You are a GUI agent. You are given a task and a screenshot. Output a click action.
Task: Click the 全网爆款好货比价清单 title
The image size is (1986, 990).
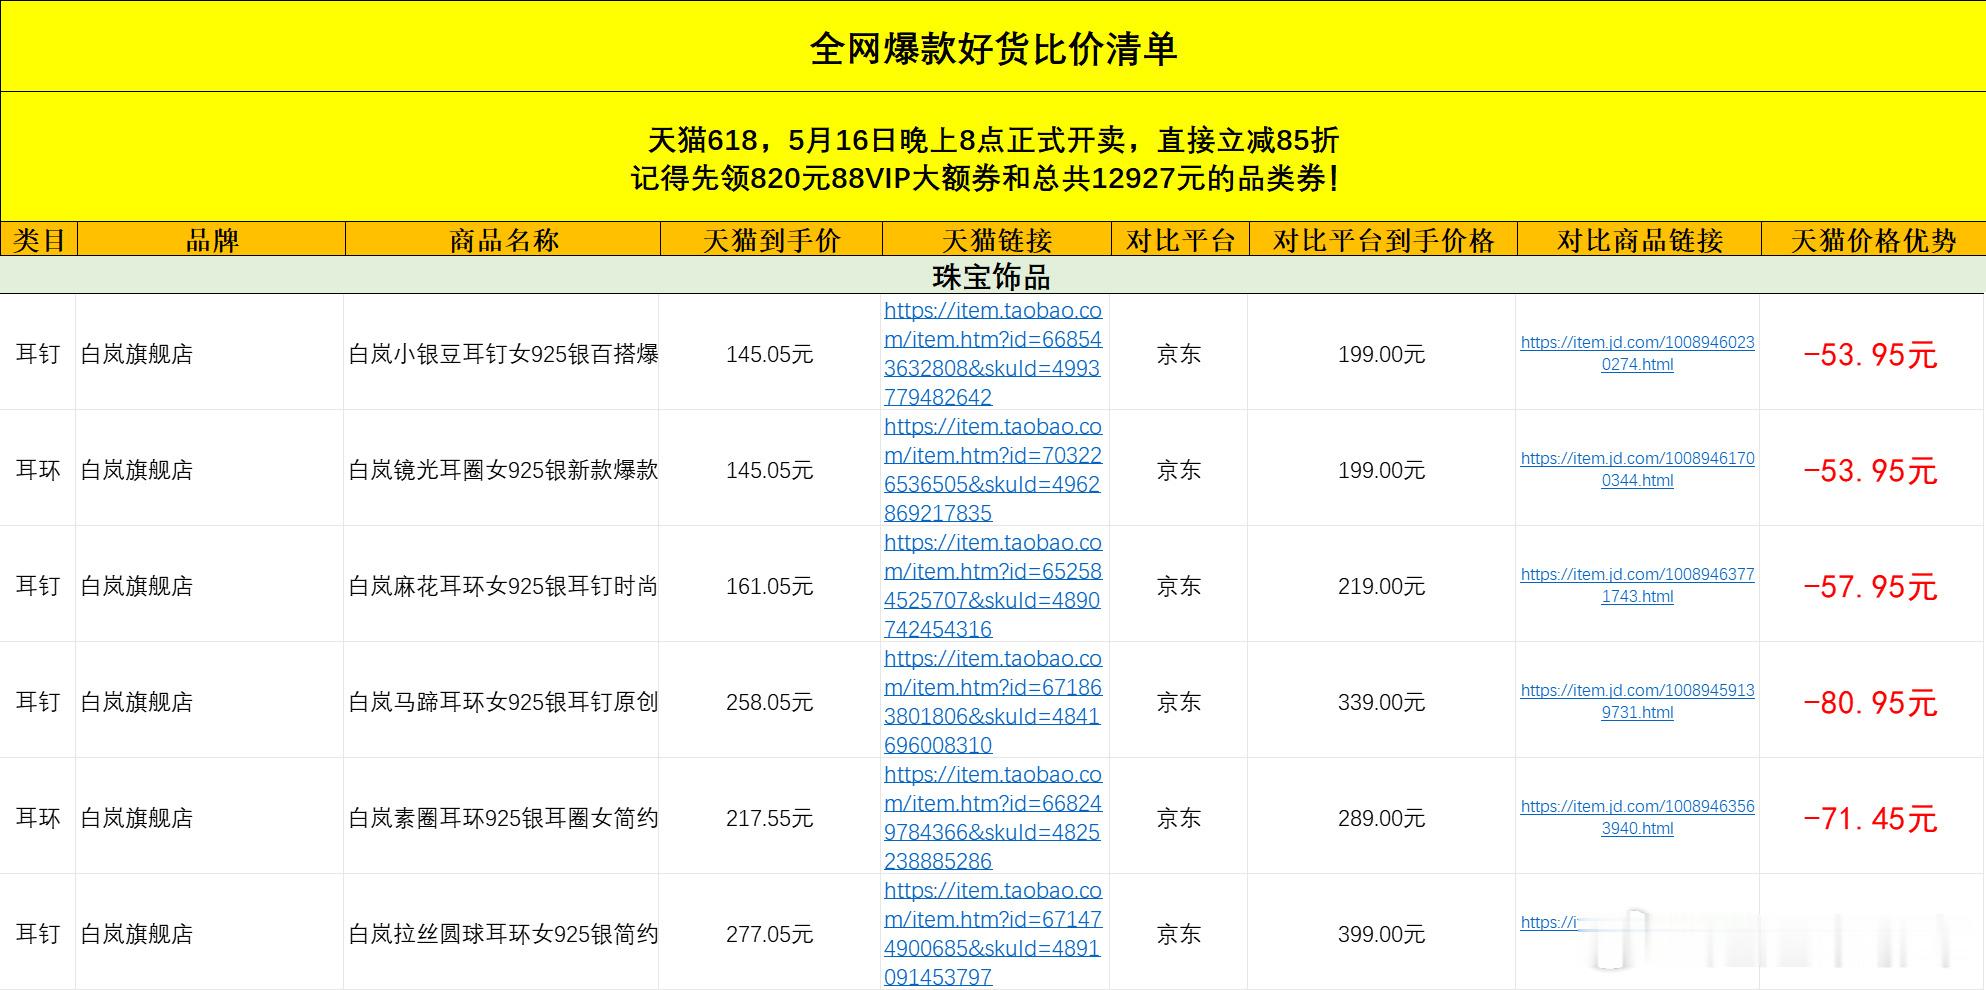pos(993,48)
